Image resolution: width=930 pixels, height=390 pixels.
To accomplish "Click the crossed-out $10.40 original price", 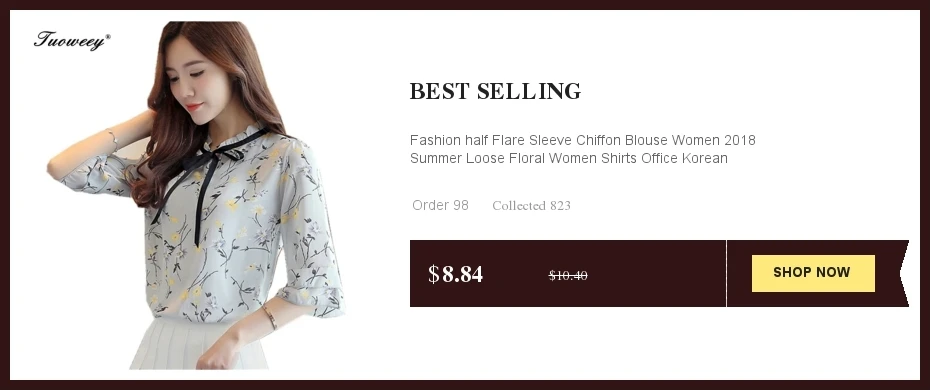I will click(568, 275).
